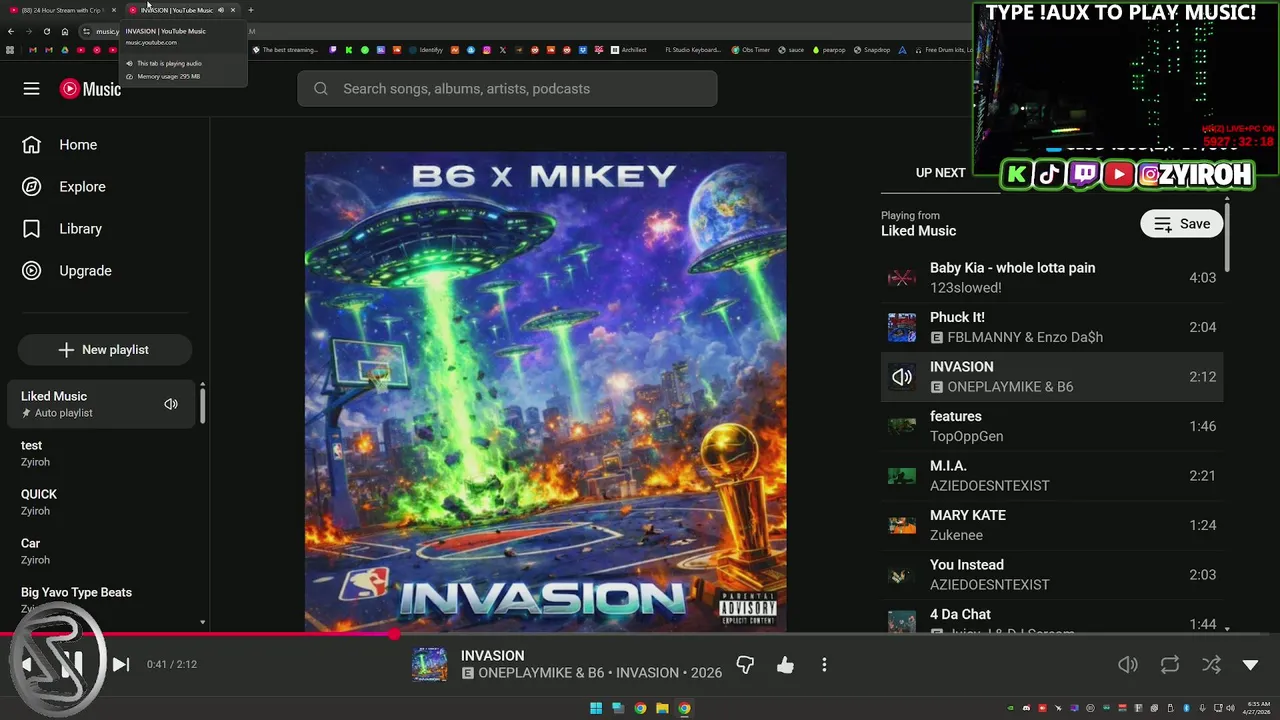Click the now-playing speaker icon on the INVASION row

click(902, 377)
